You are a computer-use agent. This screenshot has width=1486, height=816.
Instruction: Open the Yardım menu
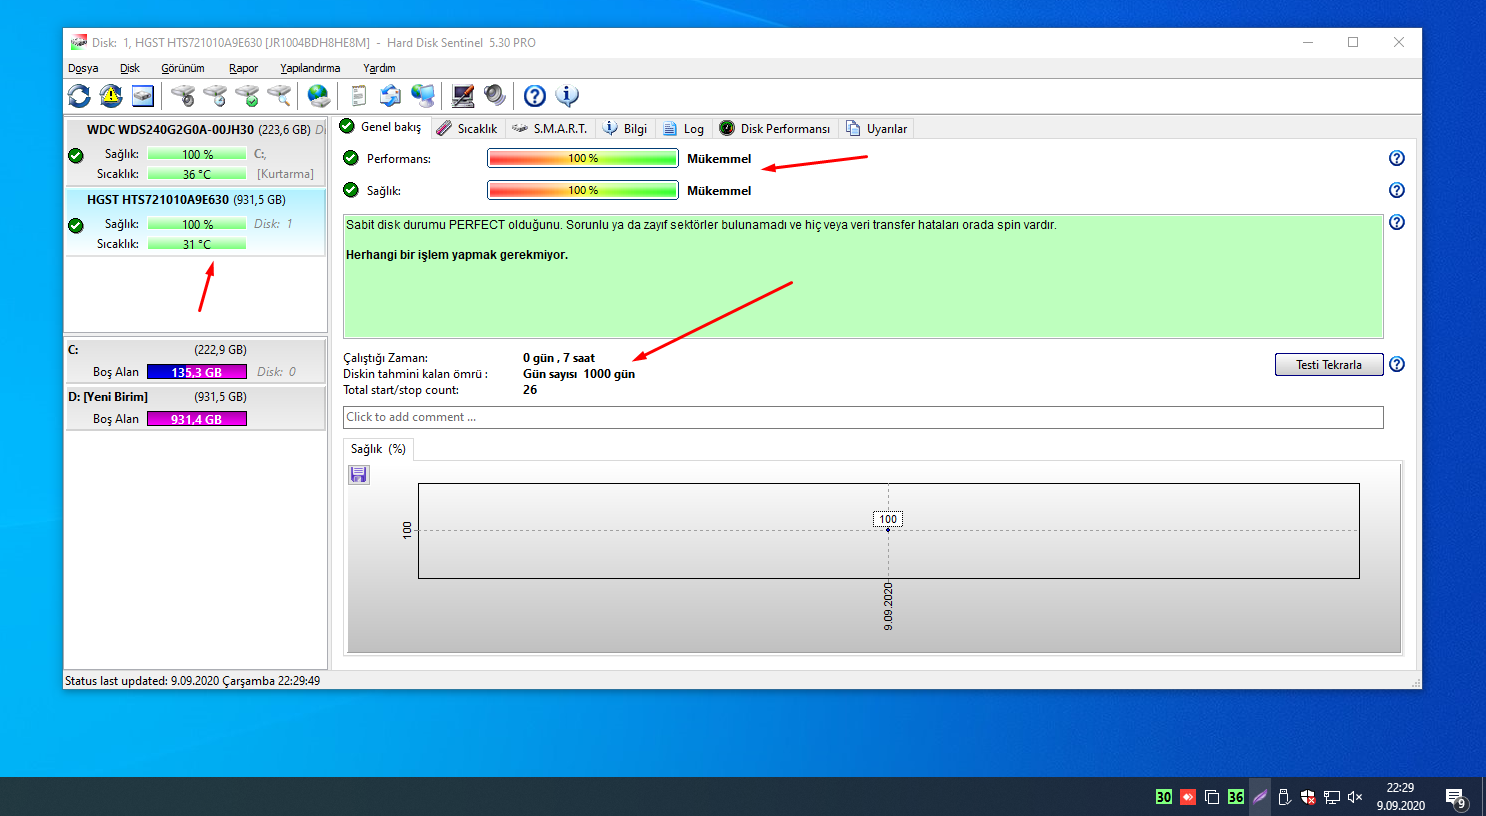pyautogui.click(x=379, y=68)
